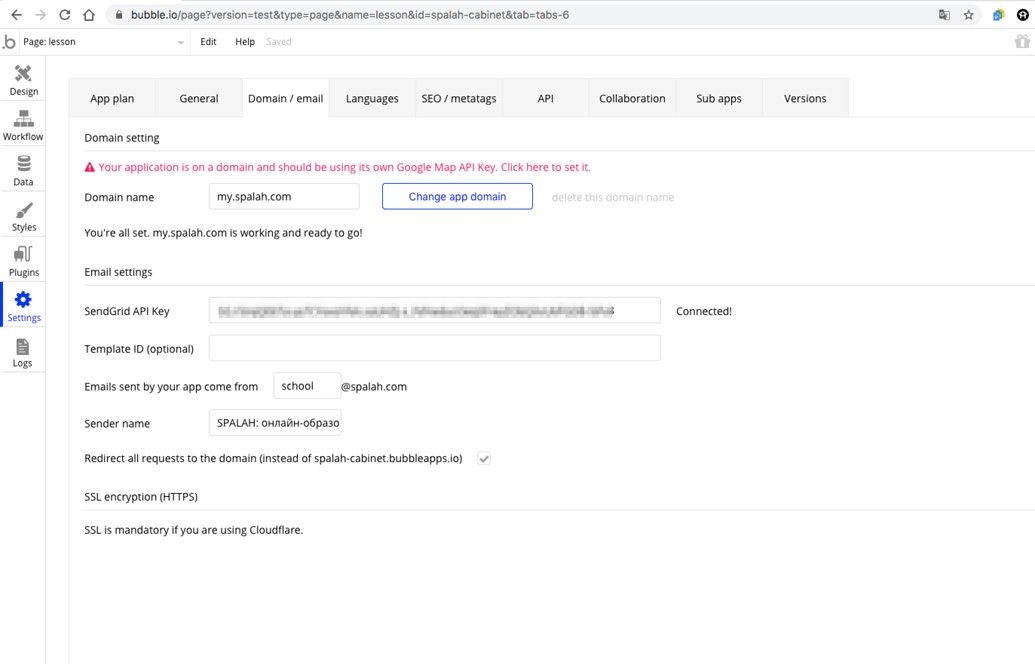Image resolution: width=1035 pixels, height=664 pixels.
Task: Open the Plugins section
Action: tap(23, 261)
